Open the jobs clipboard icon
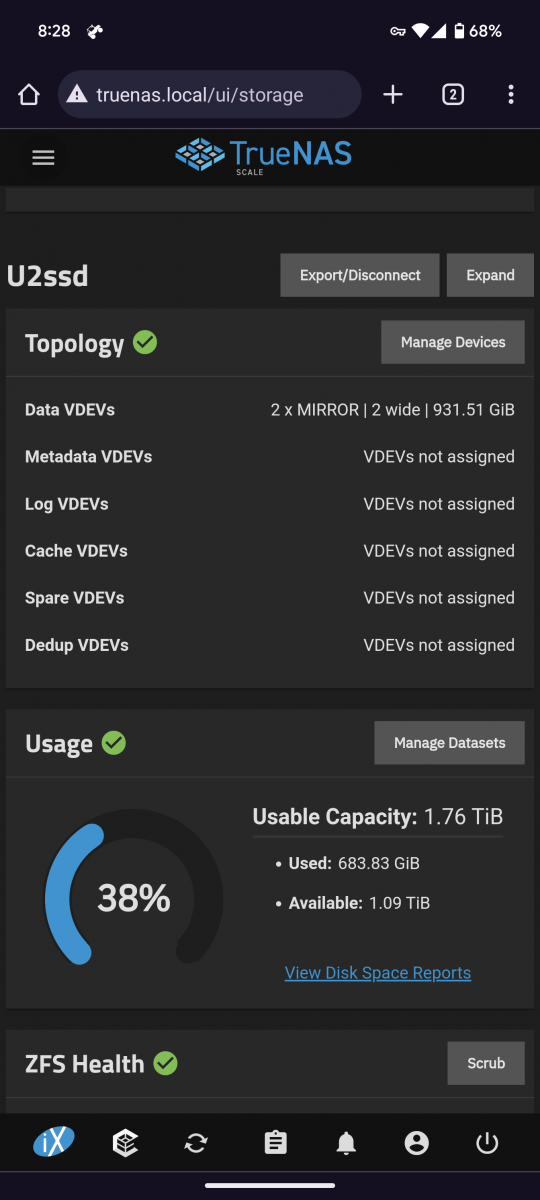540x1200 pixels. pyautogui.click(x=275, y=1143)
